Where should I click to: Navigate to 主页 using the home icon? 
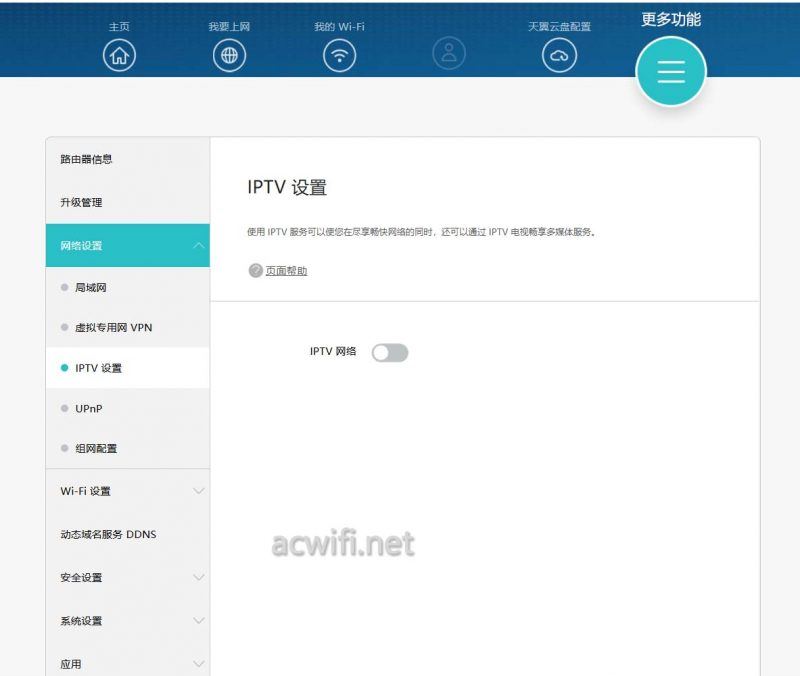click(119, 56)
